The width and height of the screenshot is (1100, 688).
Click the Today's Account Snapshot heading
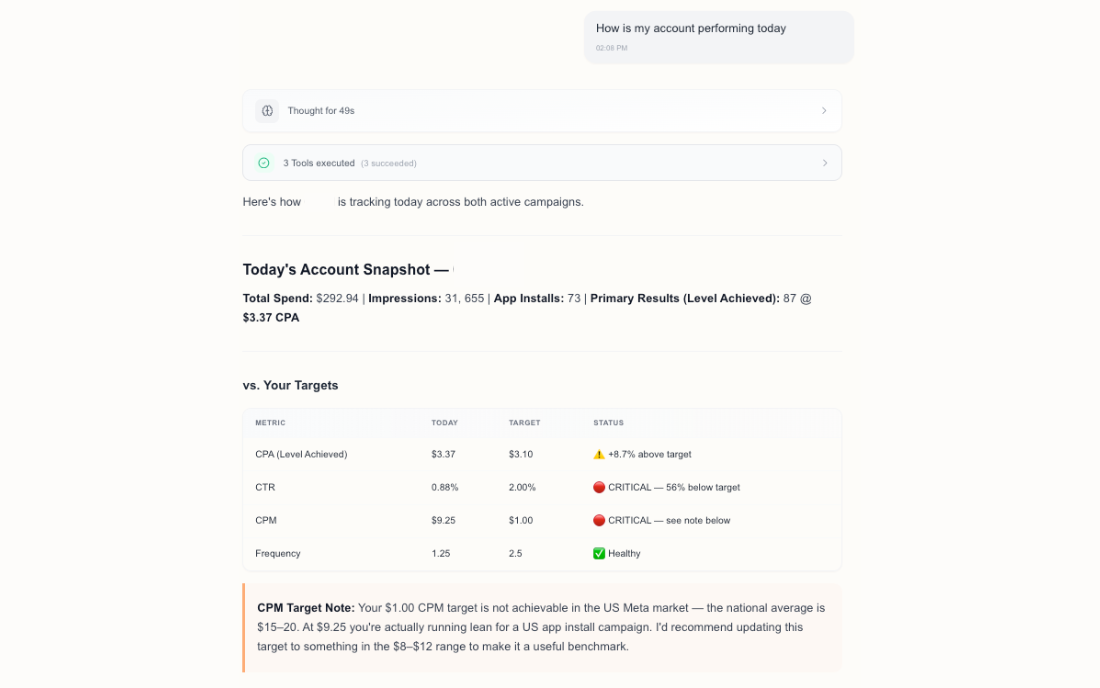coord(345,269)
